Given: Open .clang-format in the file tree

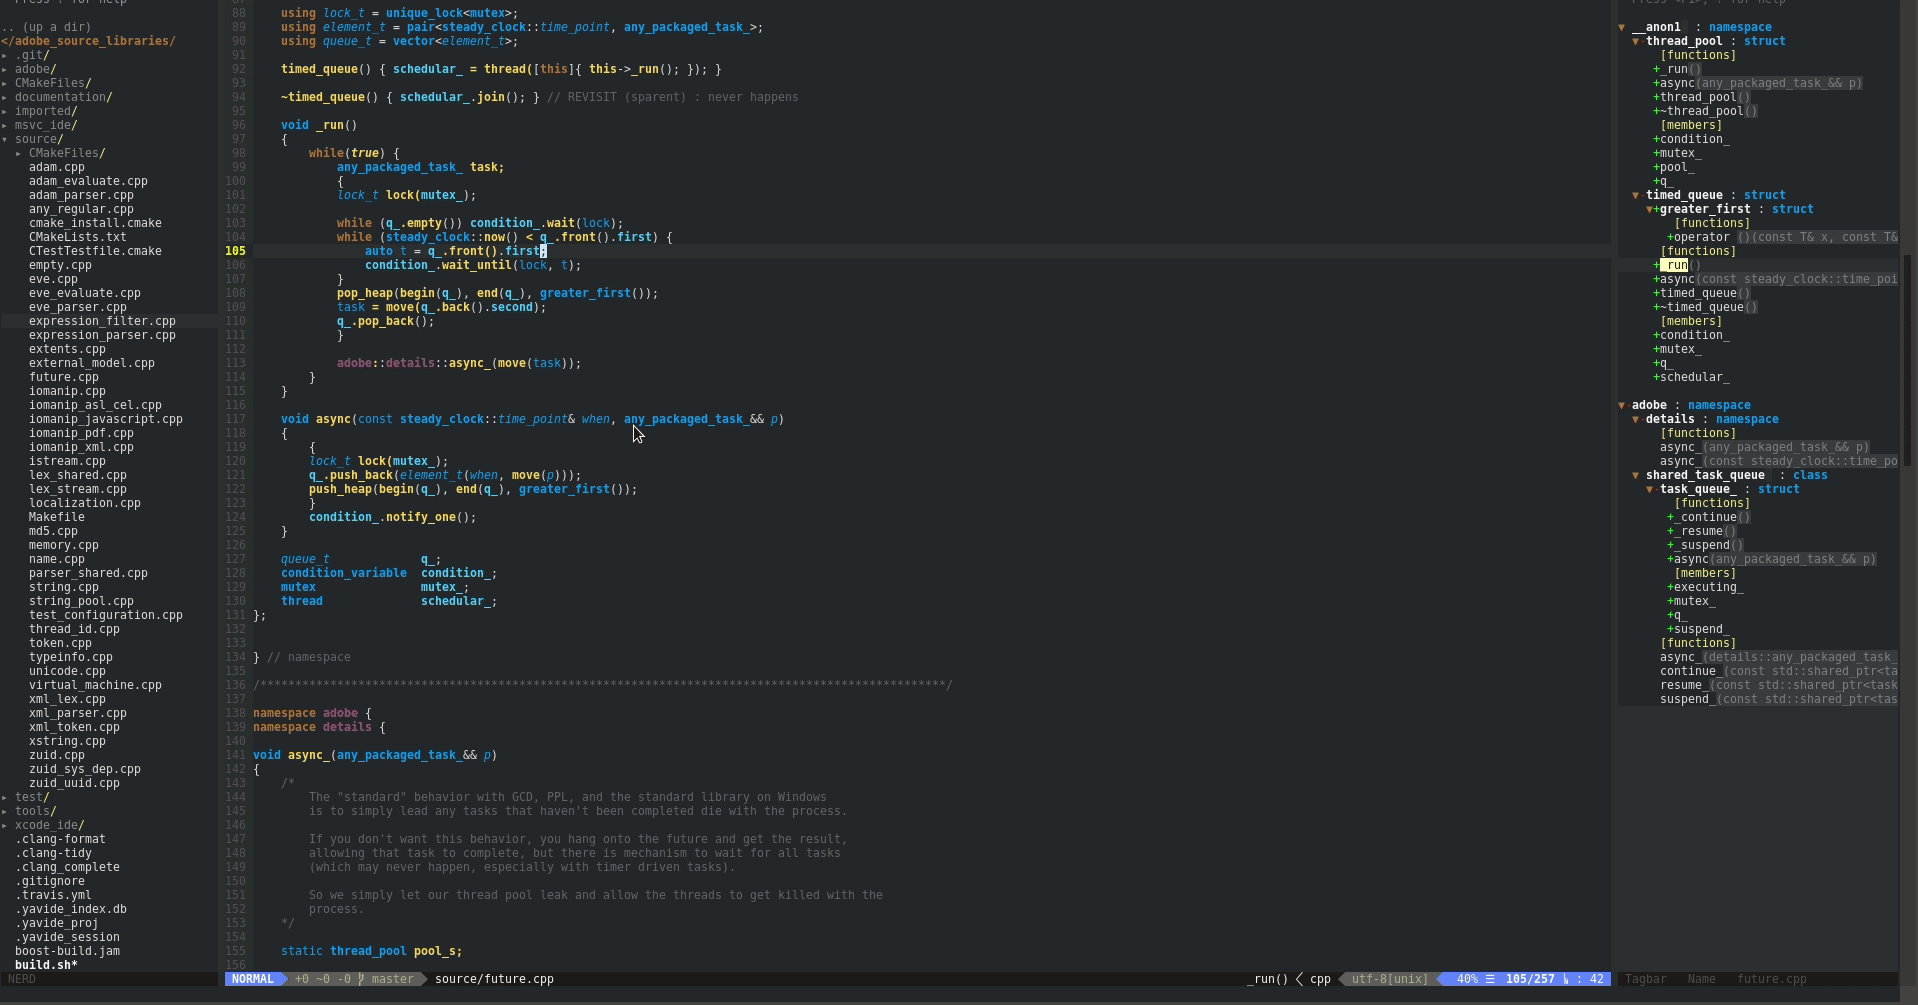Looking at the screenshot, I should (60, 839).
